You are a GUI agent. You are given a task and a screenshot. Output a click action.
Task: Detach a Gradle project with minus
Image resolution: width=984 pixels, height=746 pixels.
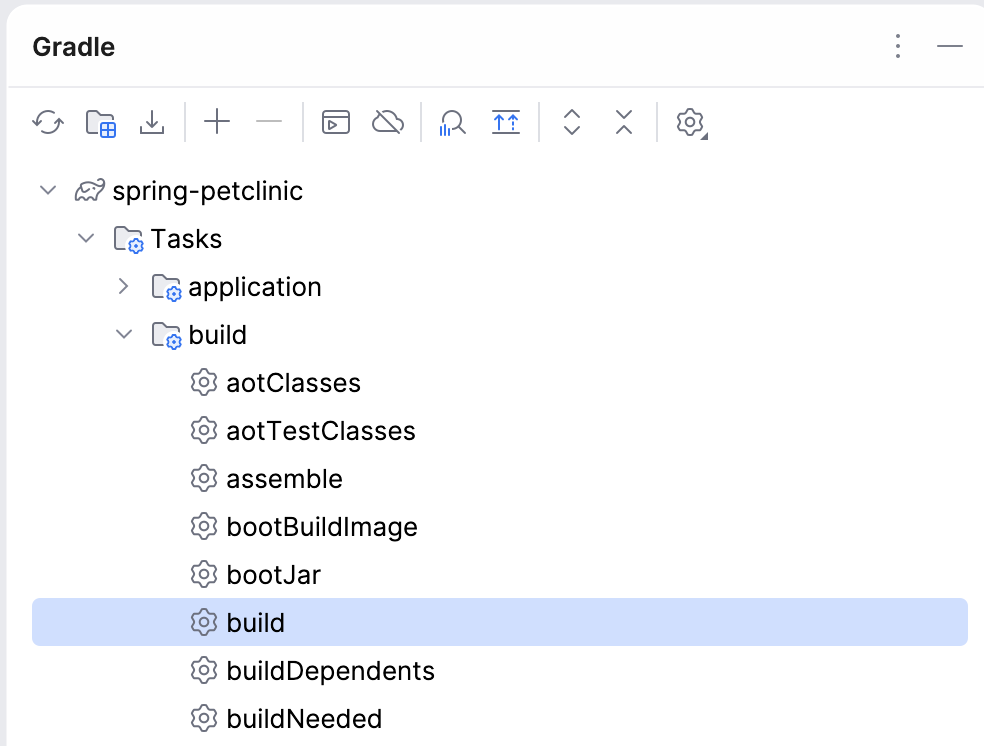tap(268, 122)
